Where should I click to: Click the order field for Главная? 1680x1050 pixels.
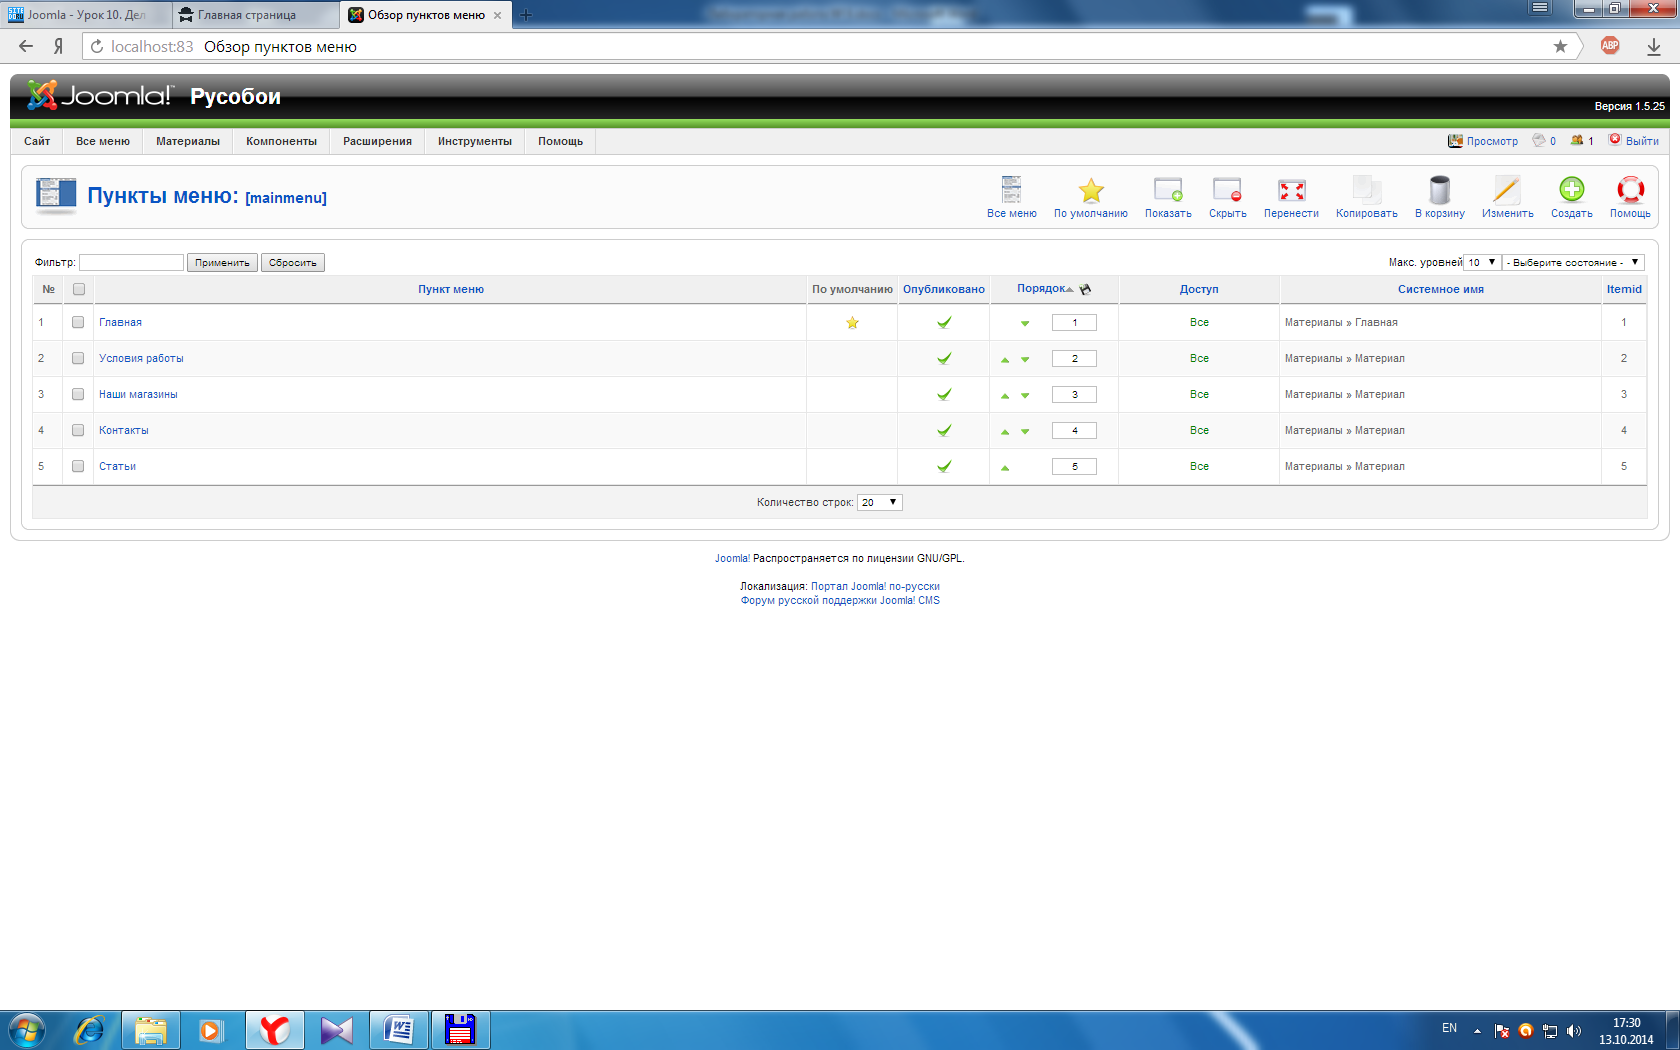point(1074,322)
